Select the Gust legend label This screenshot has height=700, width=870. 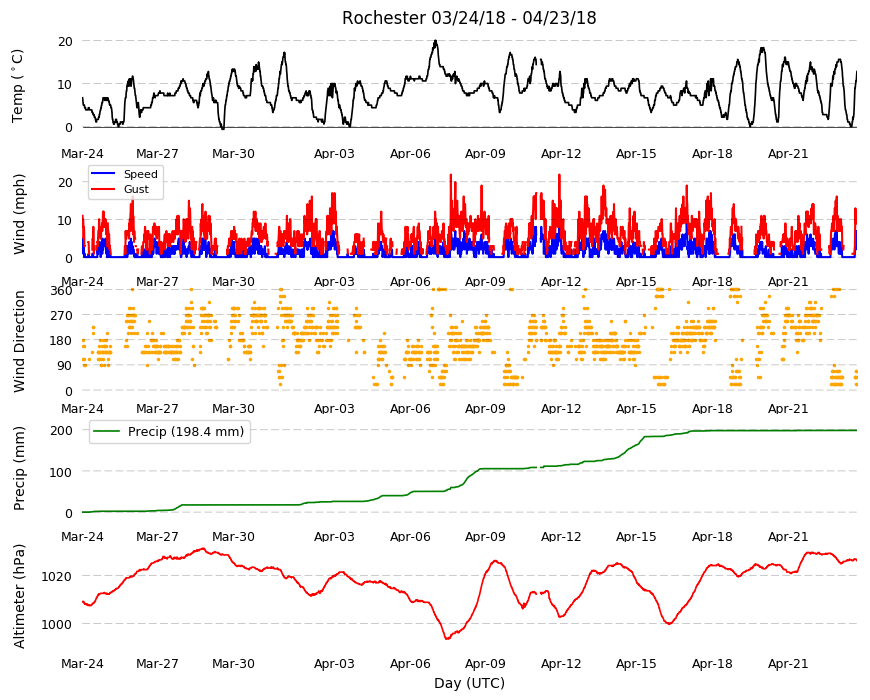(136, 189)
